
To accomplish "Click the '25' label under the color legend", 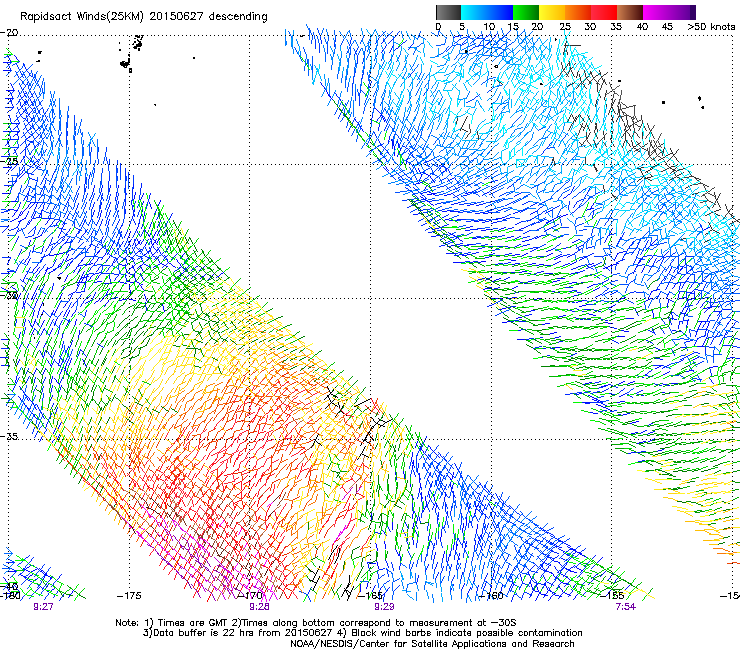I will pyautogui.click(x=565, y=27).
